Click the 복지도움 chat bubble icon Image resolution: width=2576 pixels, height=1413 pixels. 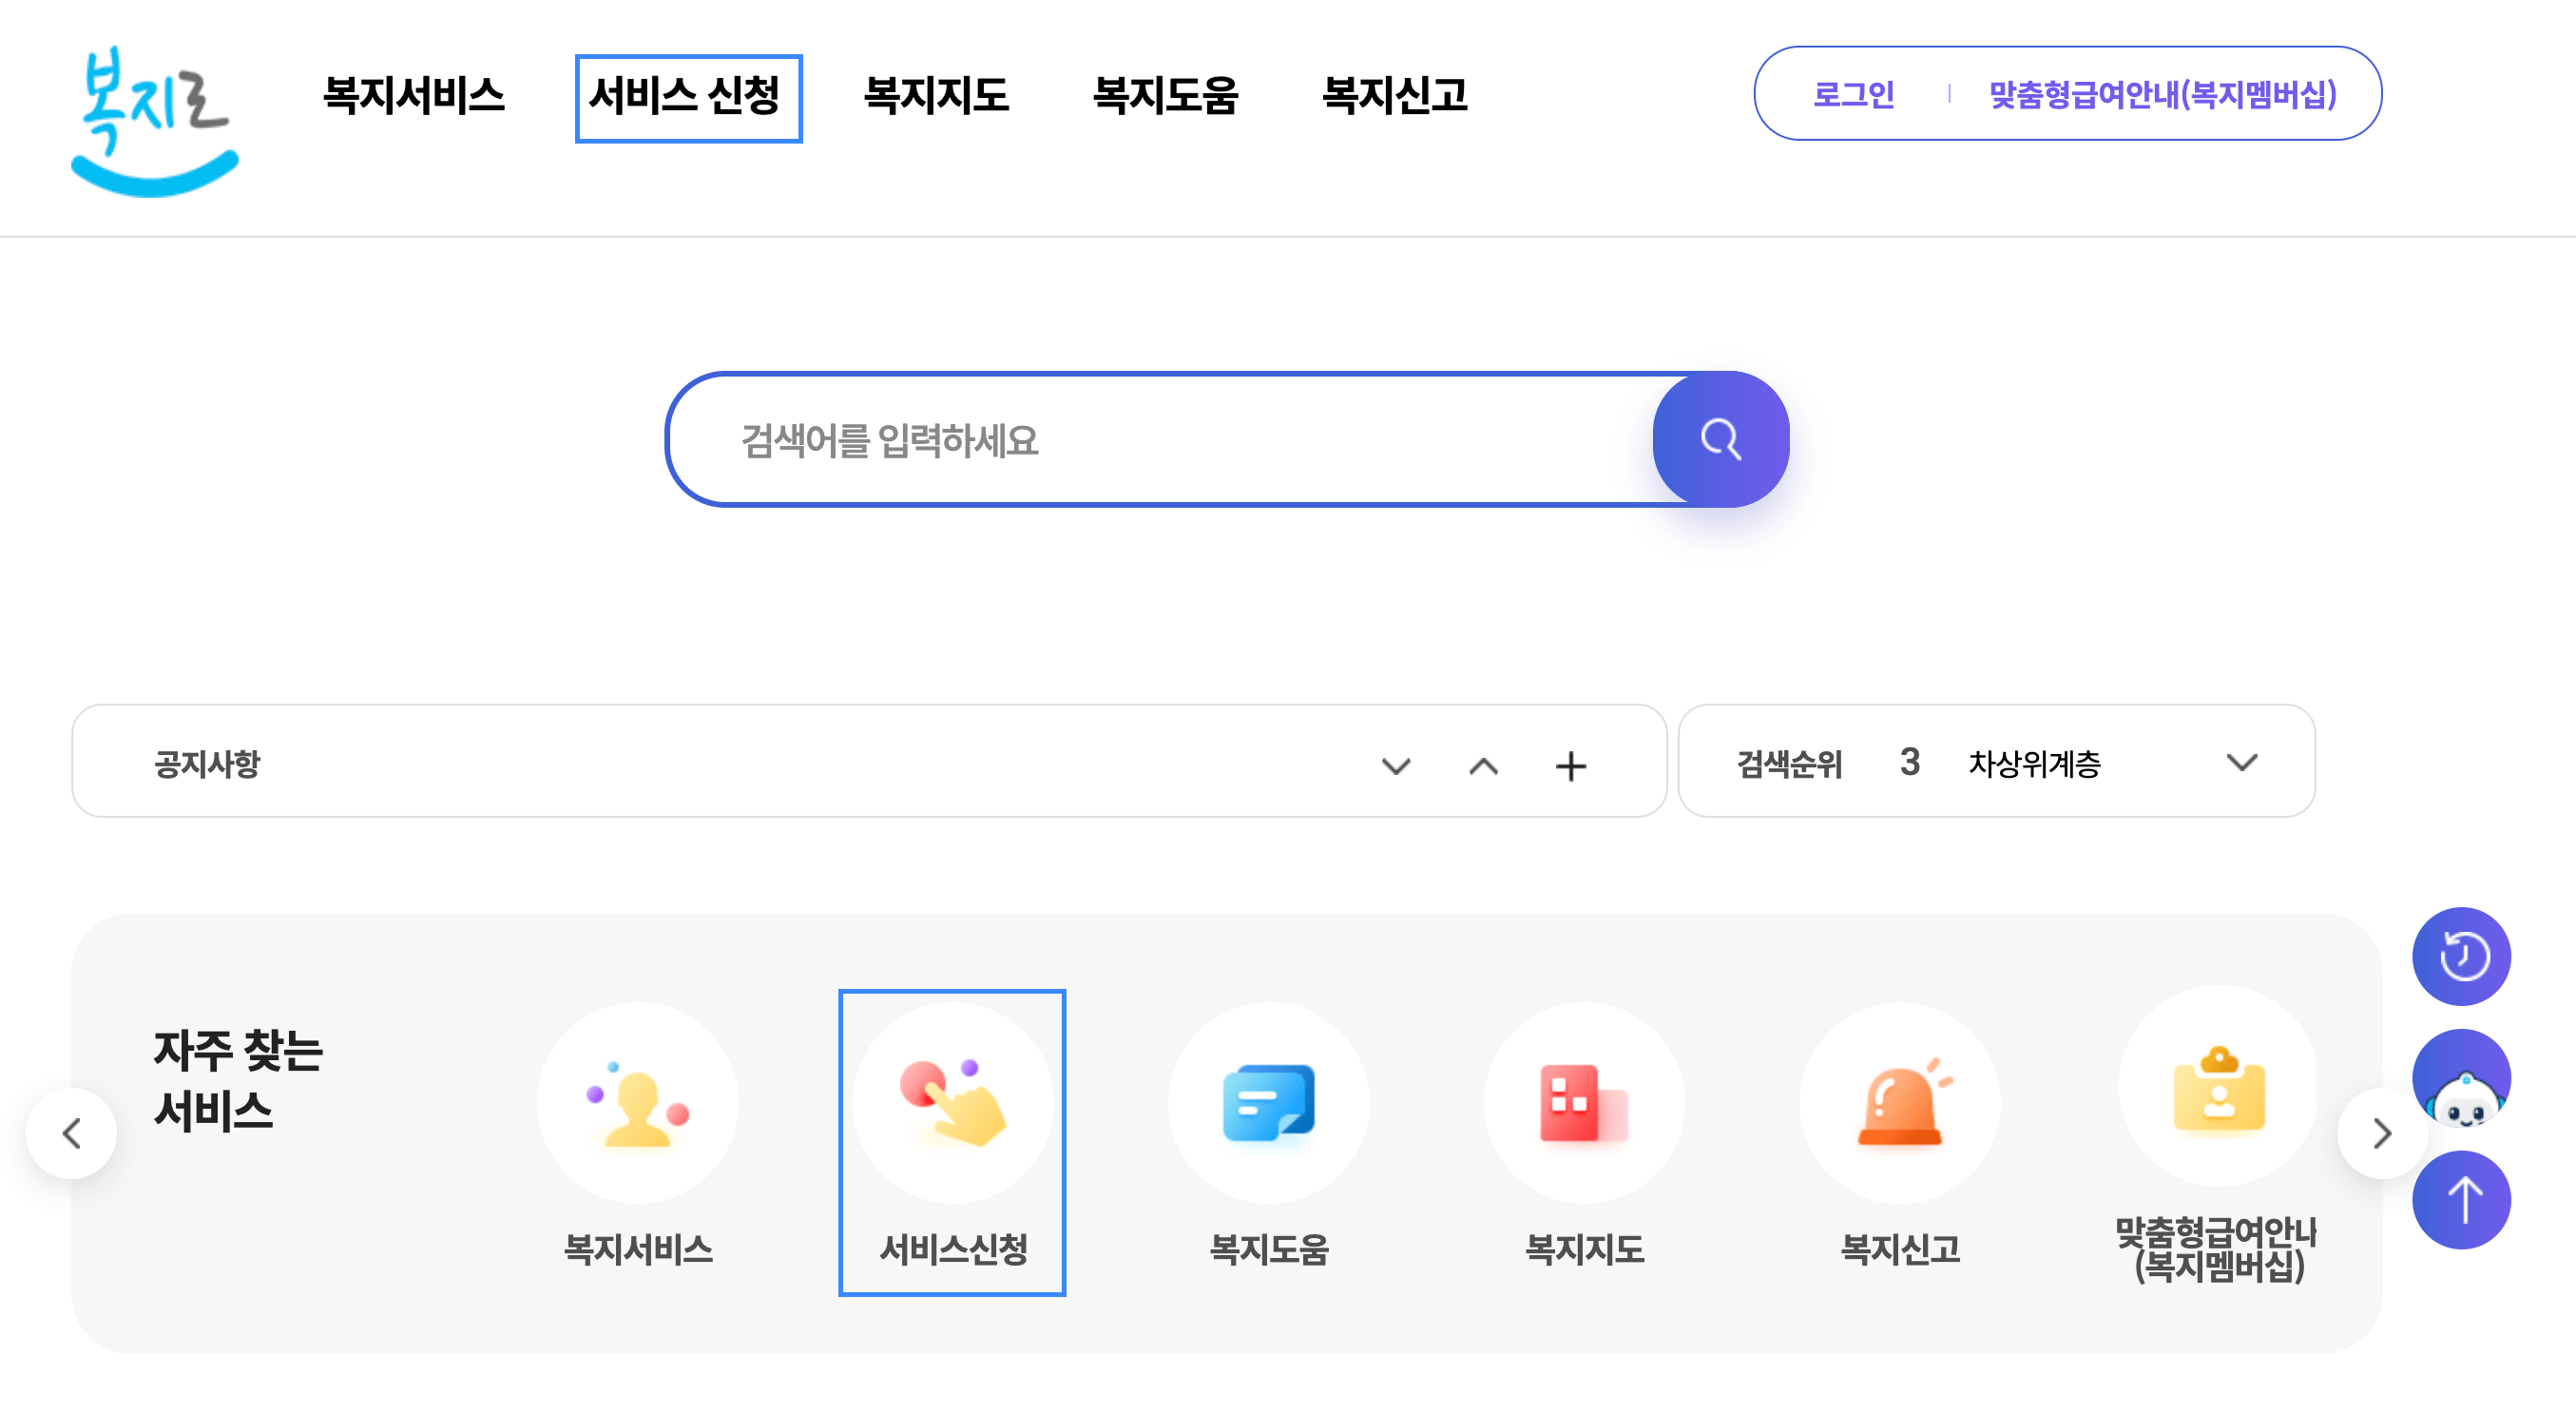tap(1268, 1103)
